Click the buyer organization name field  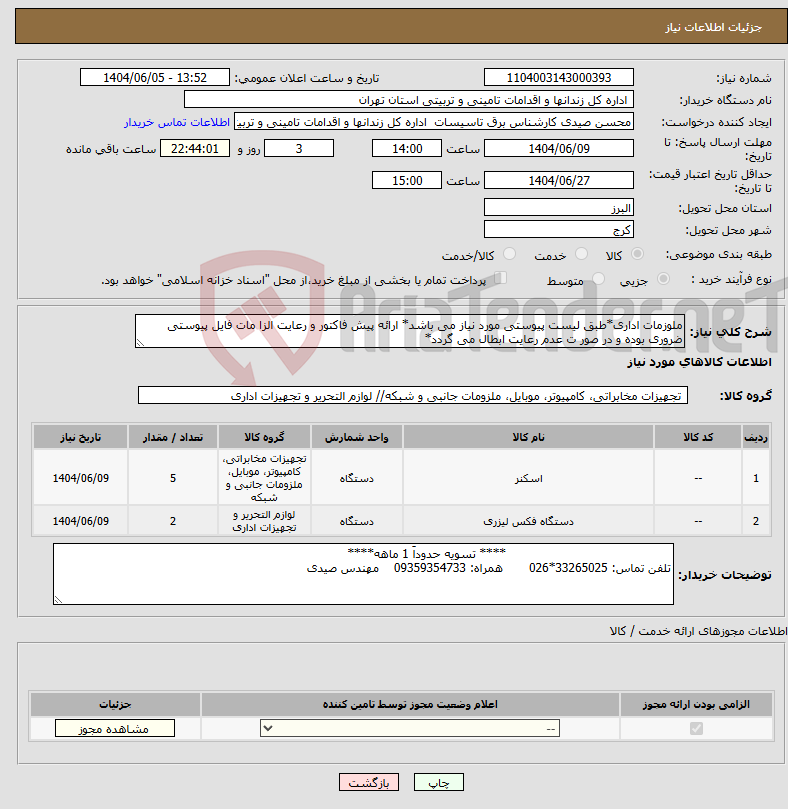(x=409, y=100)
